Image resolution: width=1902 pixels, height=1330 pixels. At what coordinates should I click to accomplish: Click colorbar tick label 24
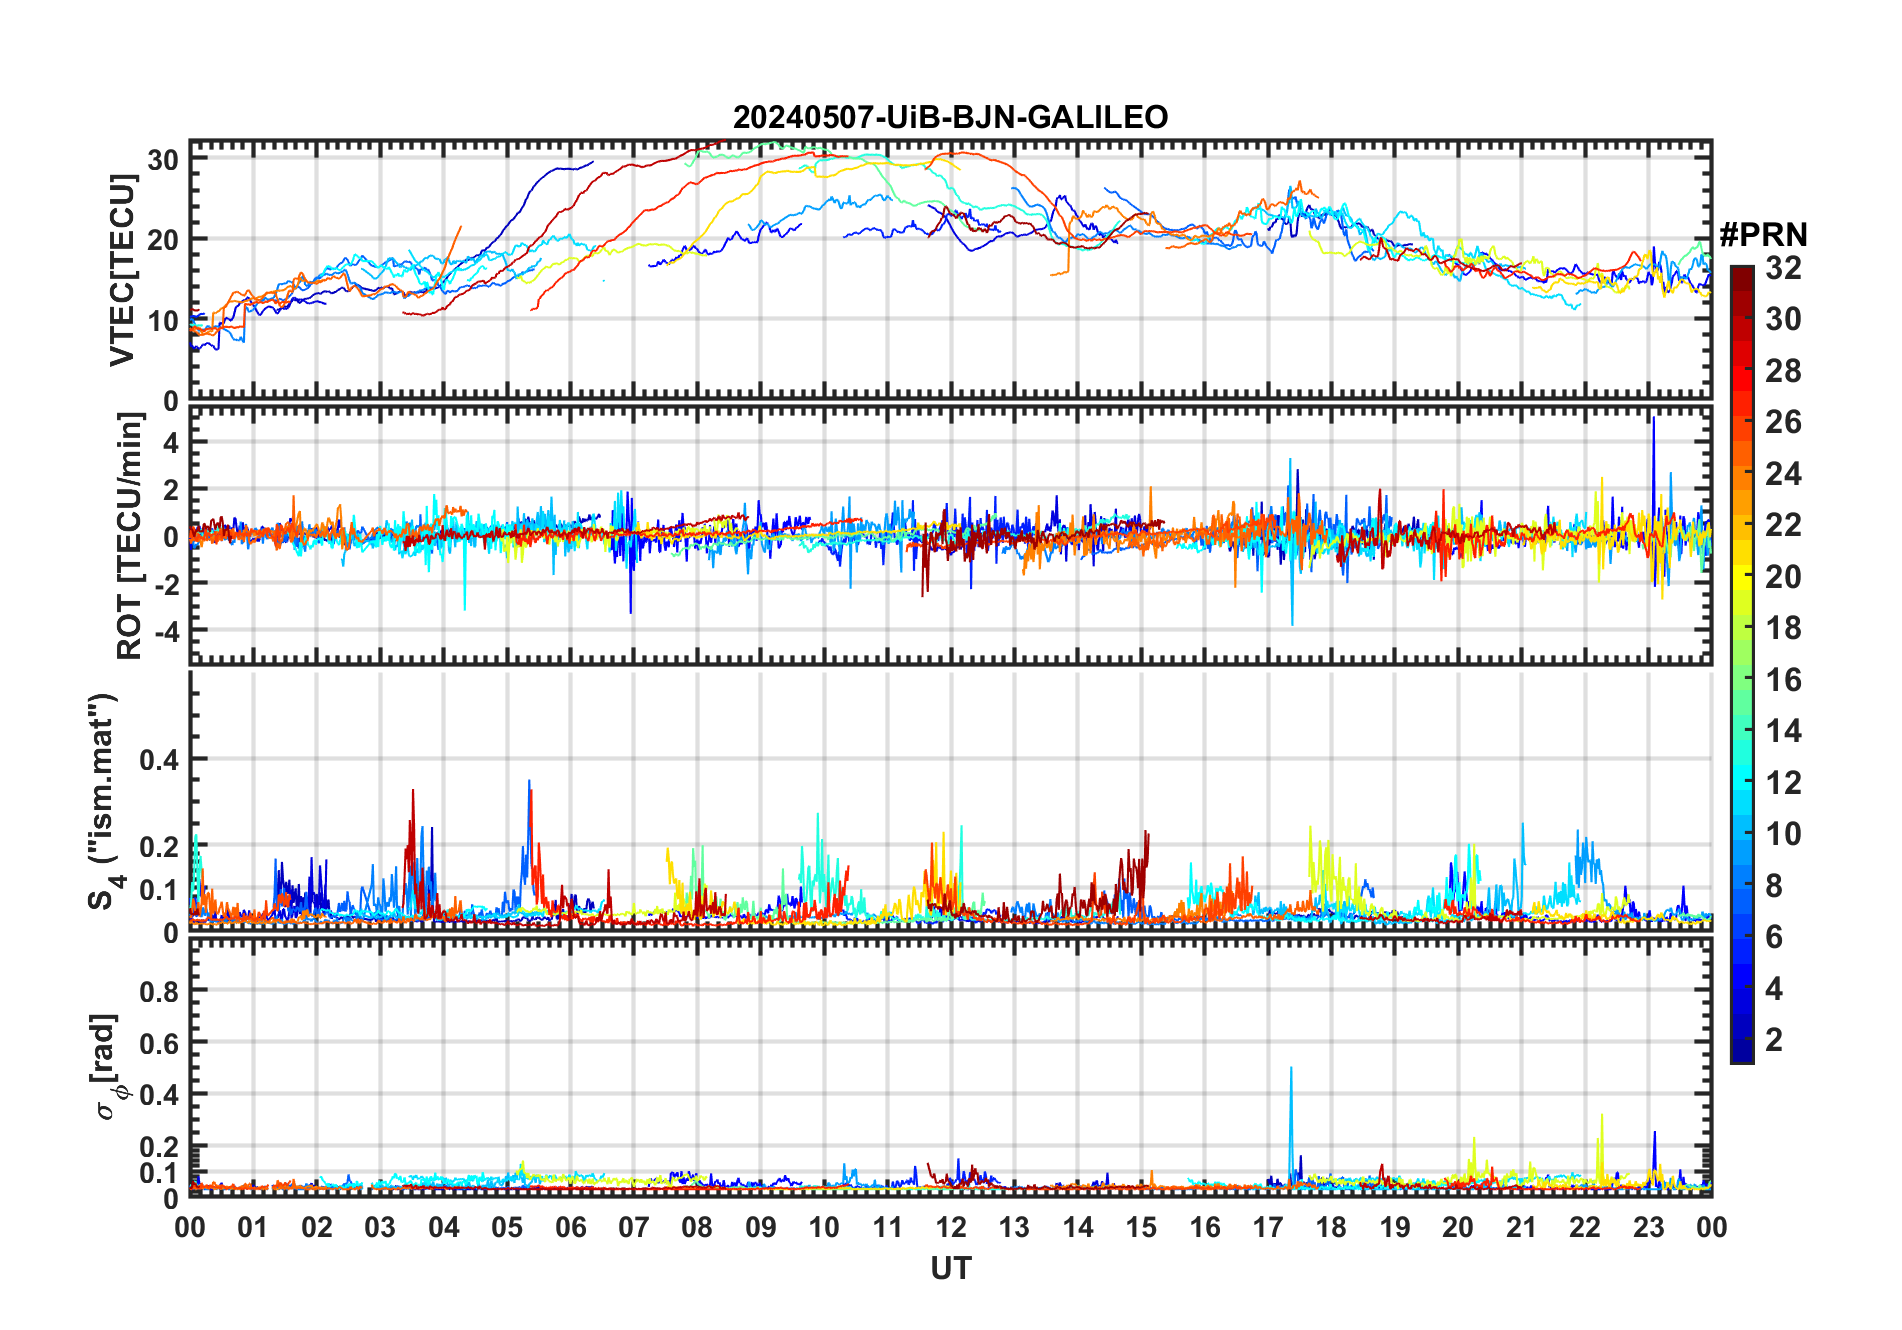[x=1783, y=474]
